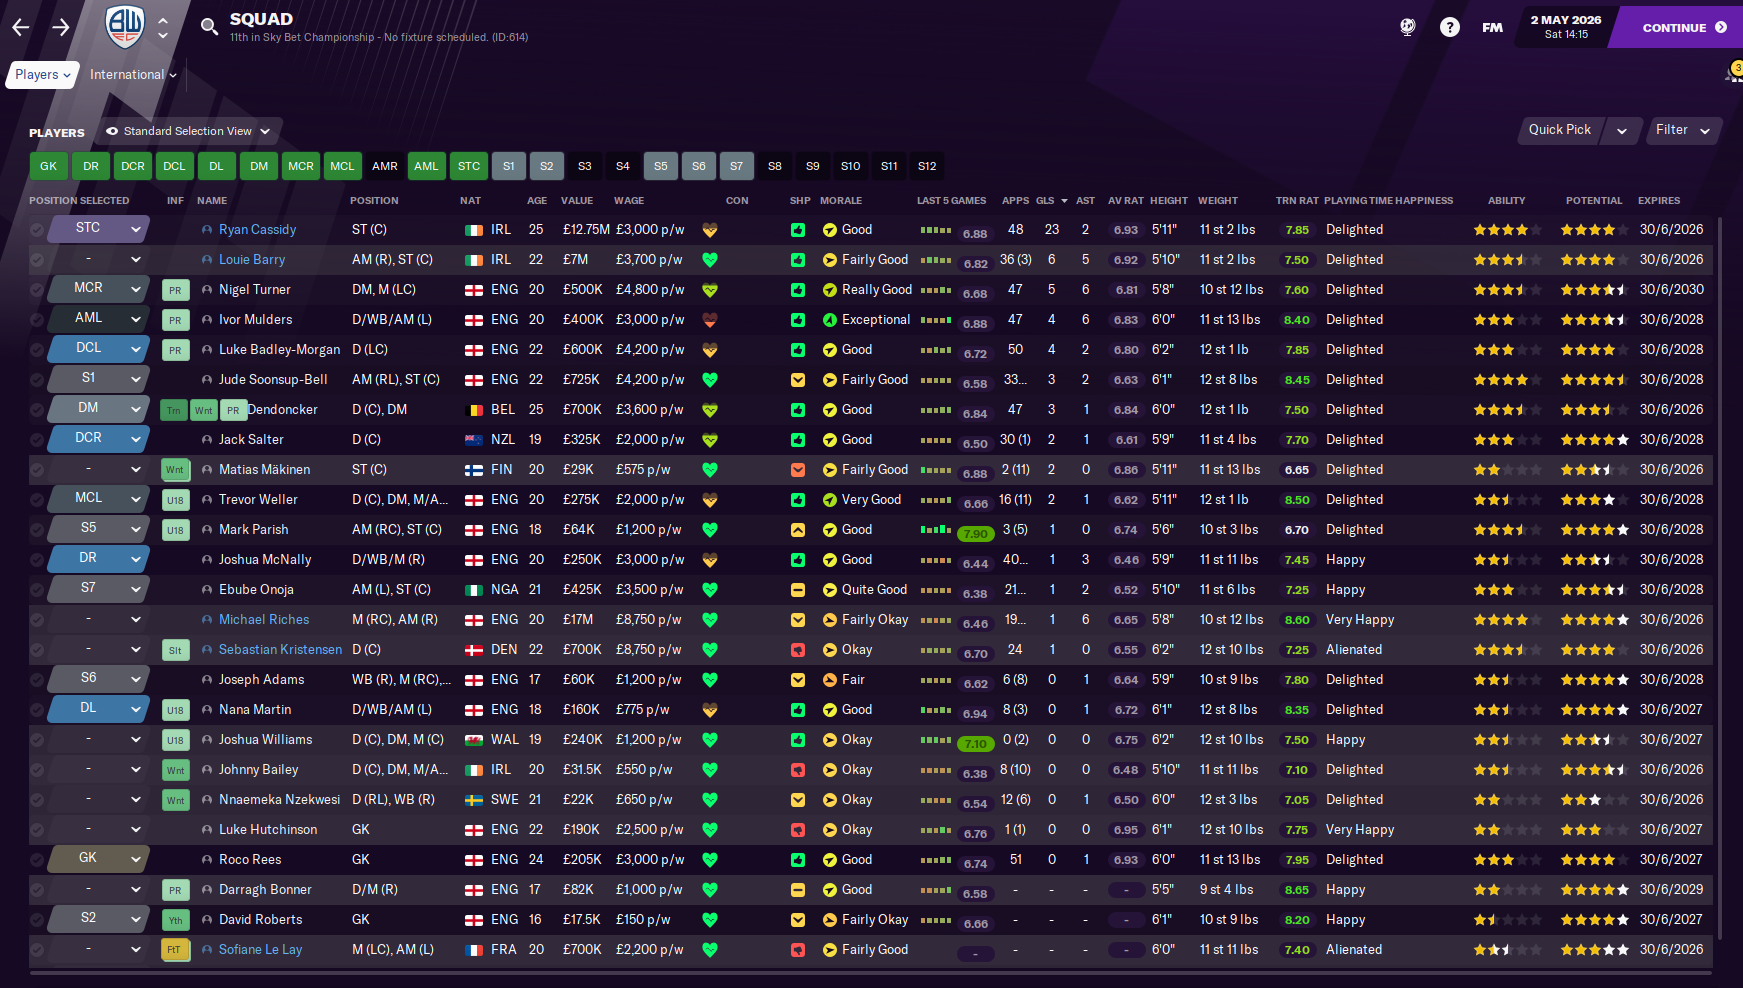The height and width of the screenshot is (988, 1743).
Task: Select the AMR position slot
Action: [x=385, y=166]
